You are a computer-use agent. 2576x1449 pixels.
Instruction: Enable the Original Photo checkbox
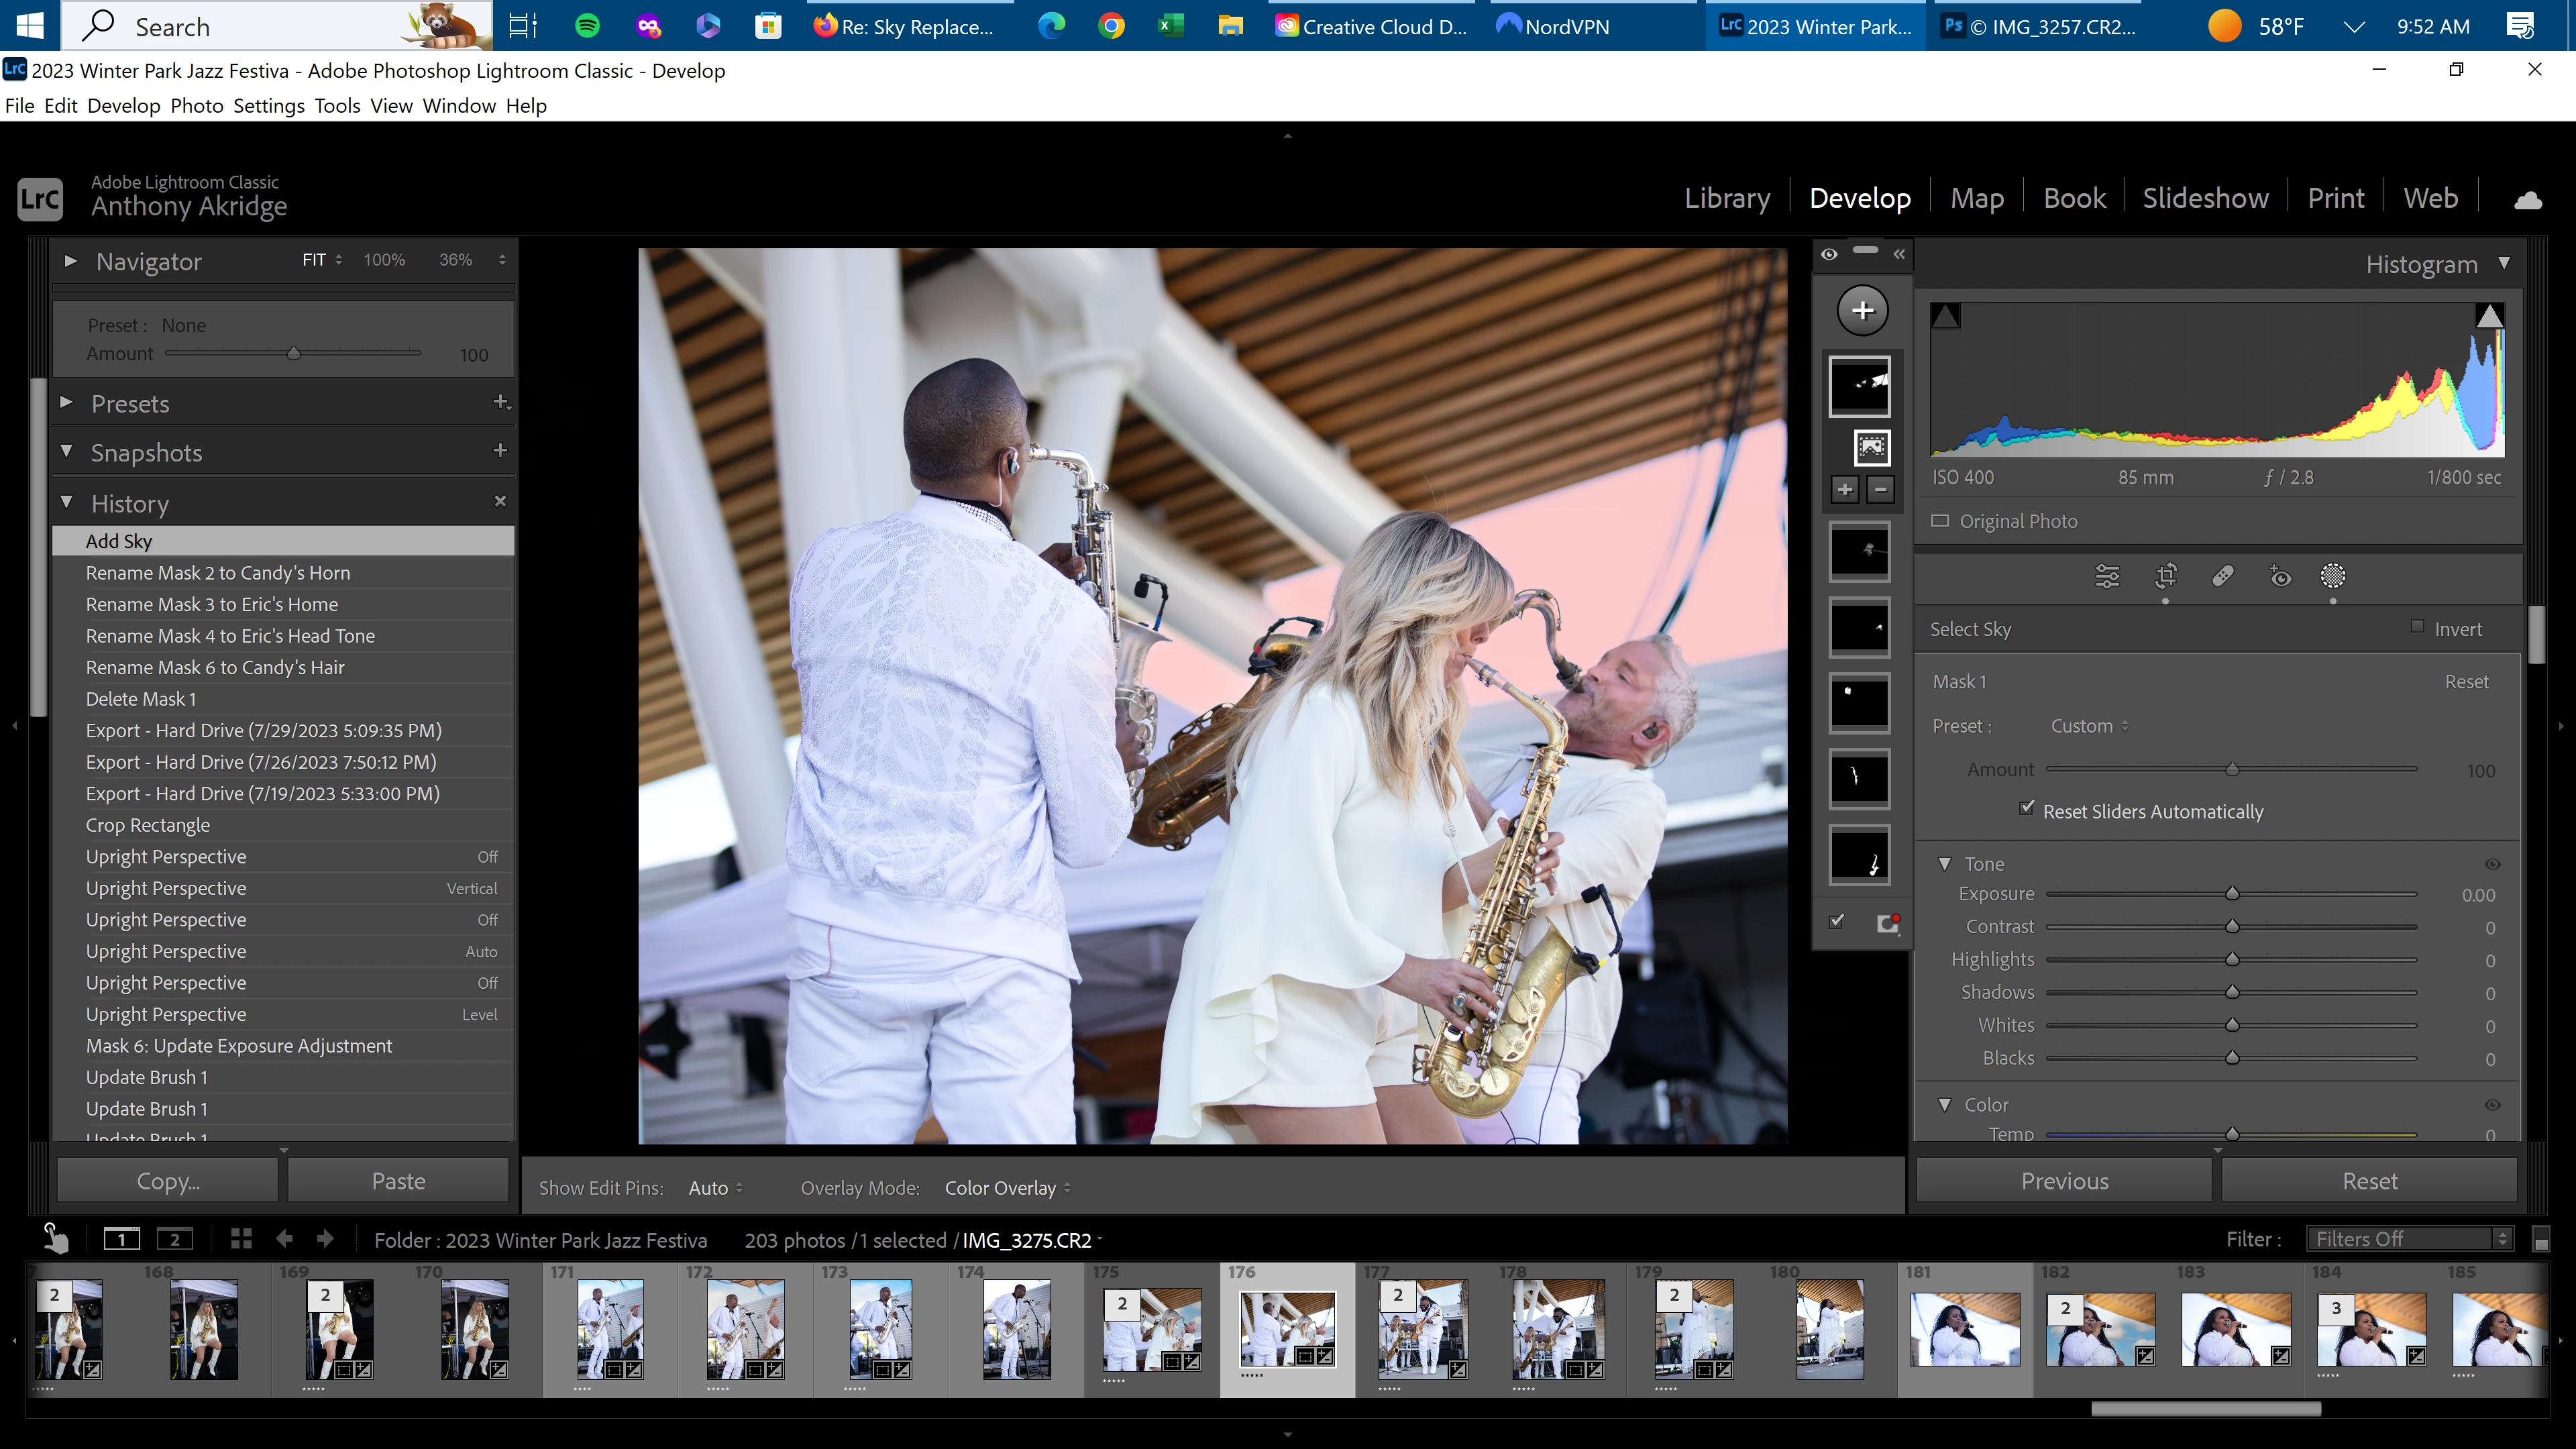coord(1940,521)
